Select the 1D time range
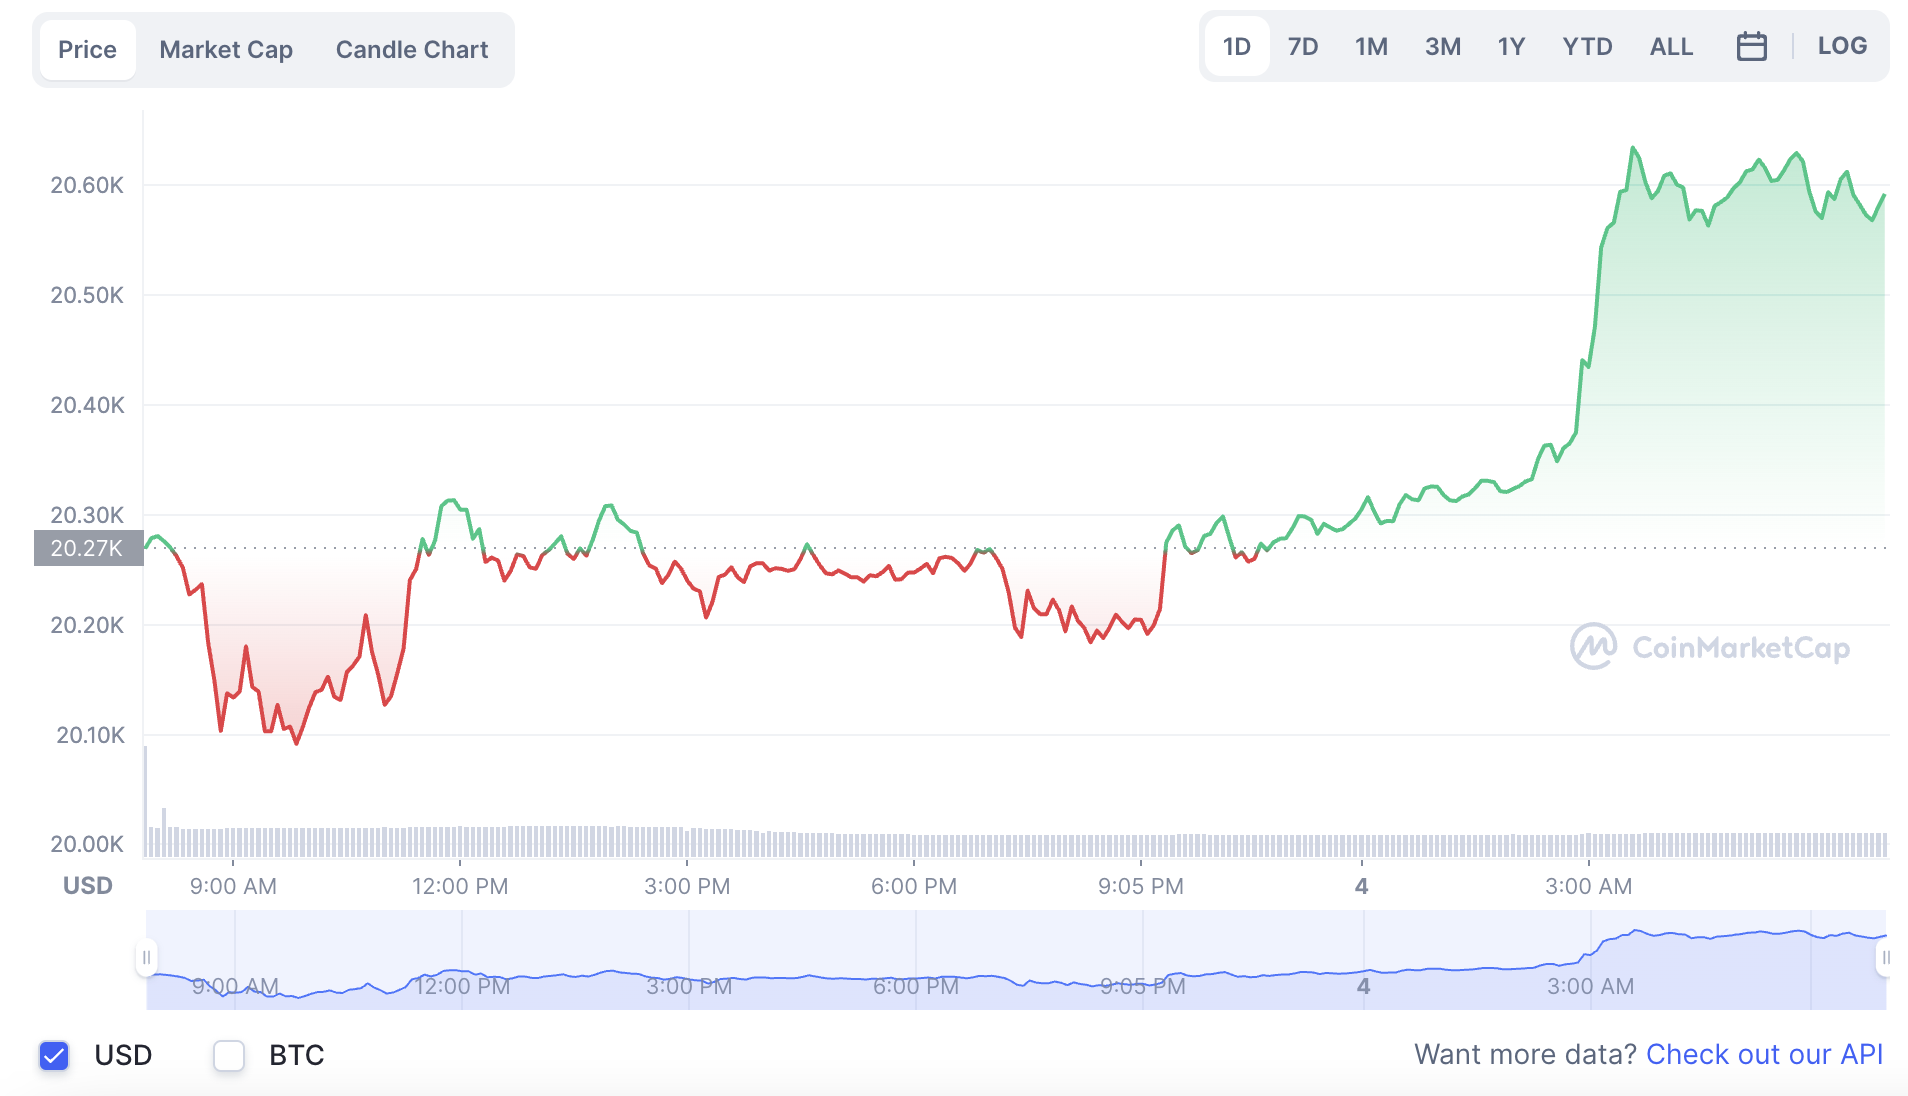This screenshot has height=1096, width=1908. point(1236,47)
